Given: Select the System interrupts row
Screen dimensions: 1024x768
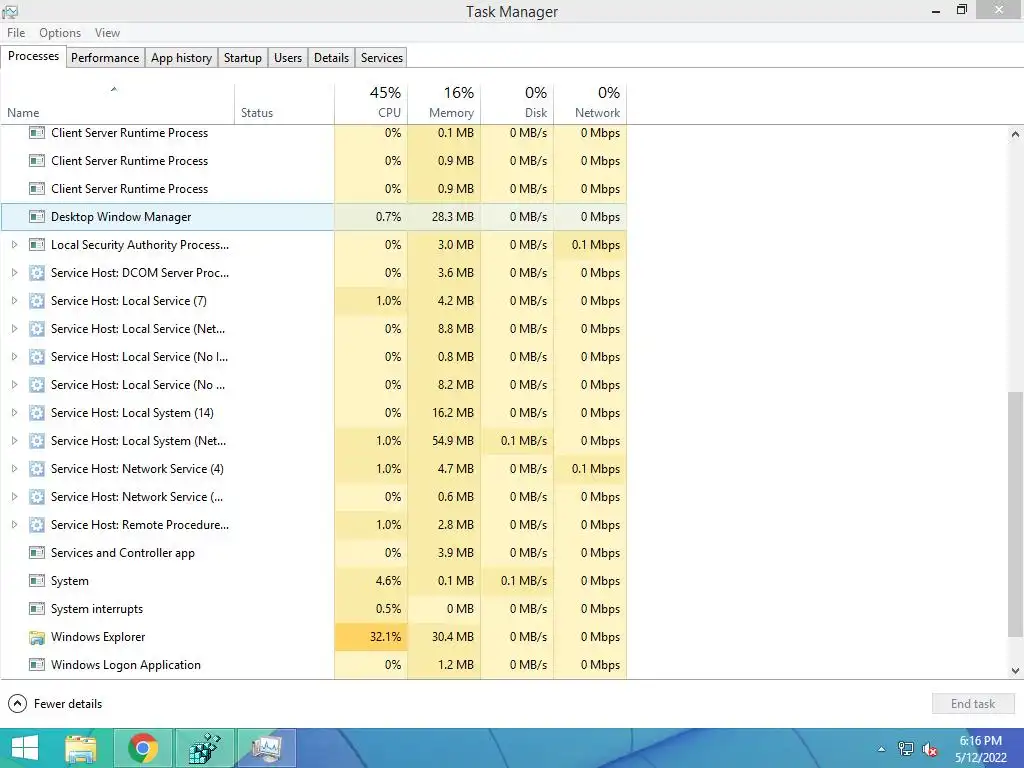Looking at the screenshot, I should coord(313,609).
